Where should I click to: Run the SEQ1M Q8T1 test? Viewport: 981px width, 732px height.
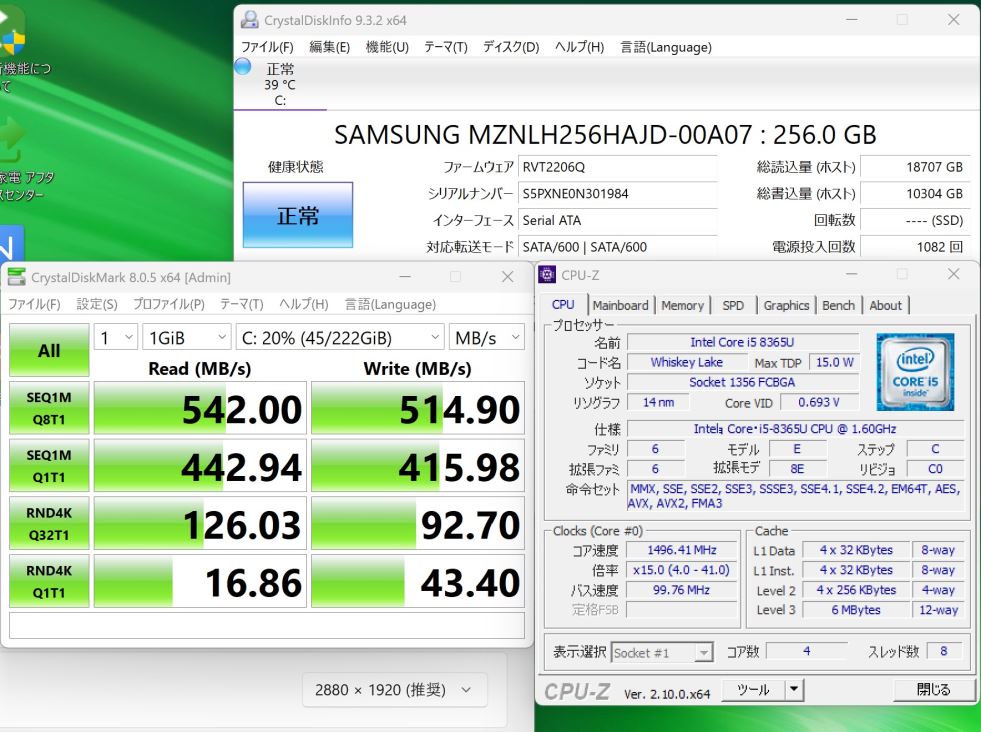tap(49, 408)
